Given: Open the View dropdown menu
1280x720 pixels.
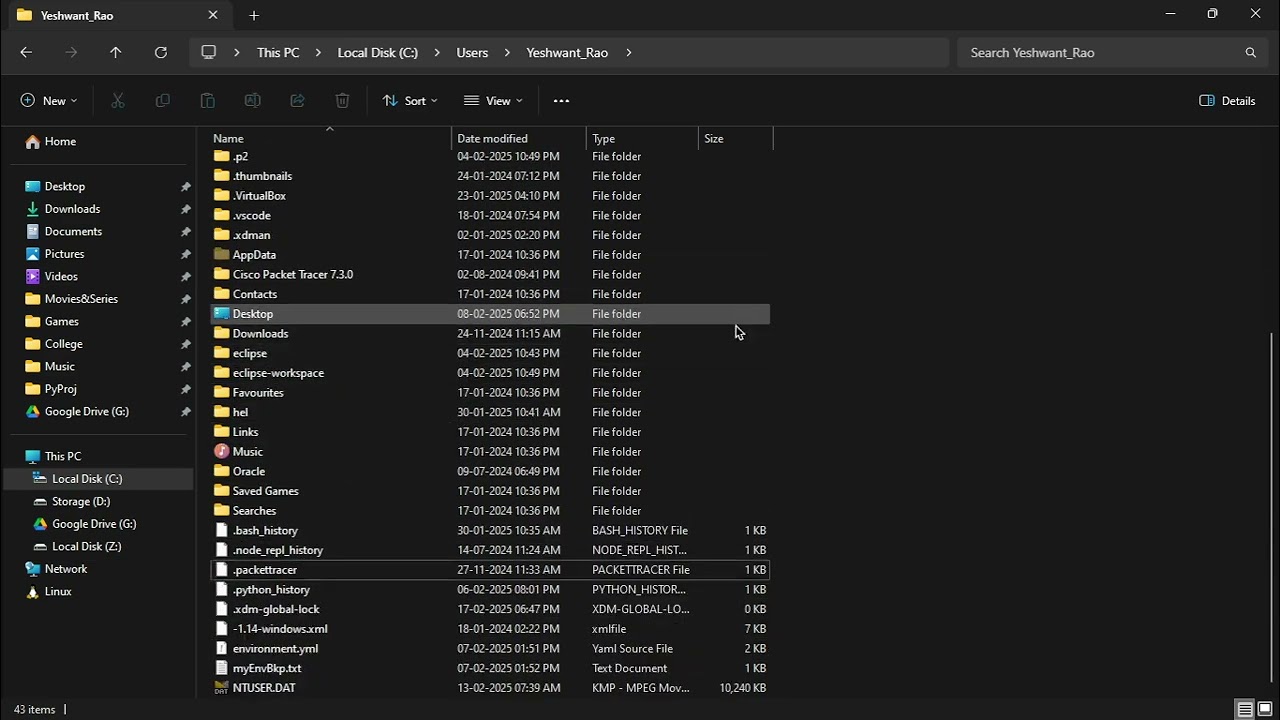Looking at the screenshot, I should click(493, 101).
